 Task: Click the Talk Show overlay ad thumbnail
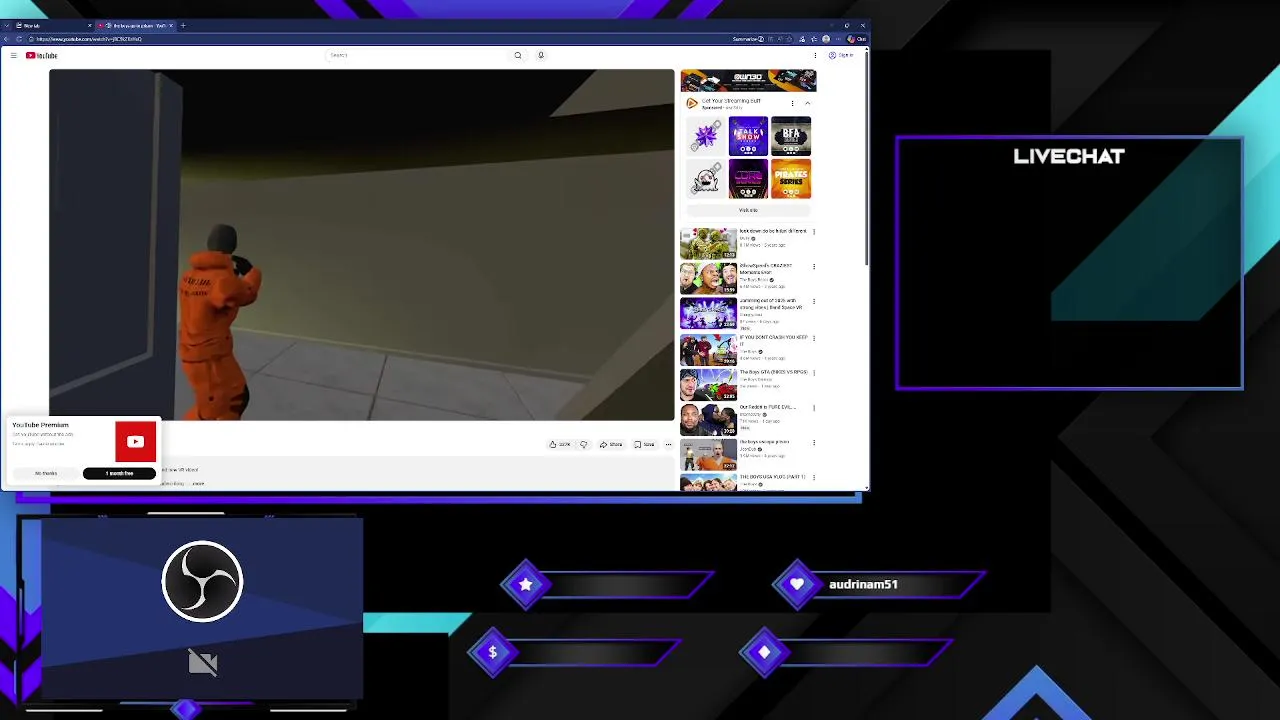748,136
